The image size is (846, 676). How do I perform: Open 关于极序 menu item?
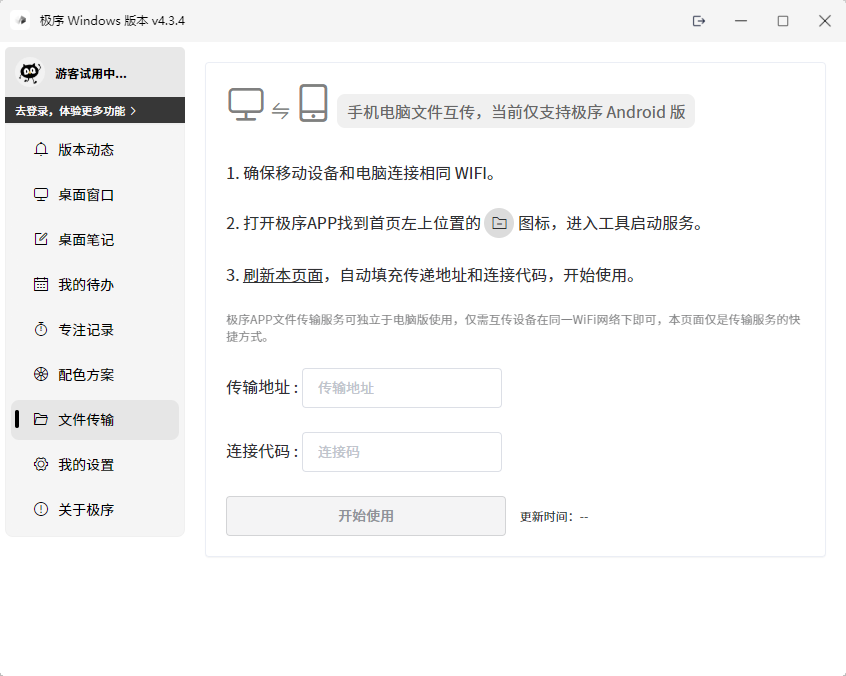[x=95, y=509]
